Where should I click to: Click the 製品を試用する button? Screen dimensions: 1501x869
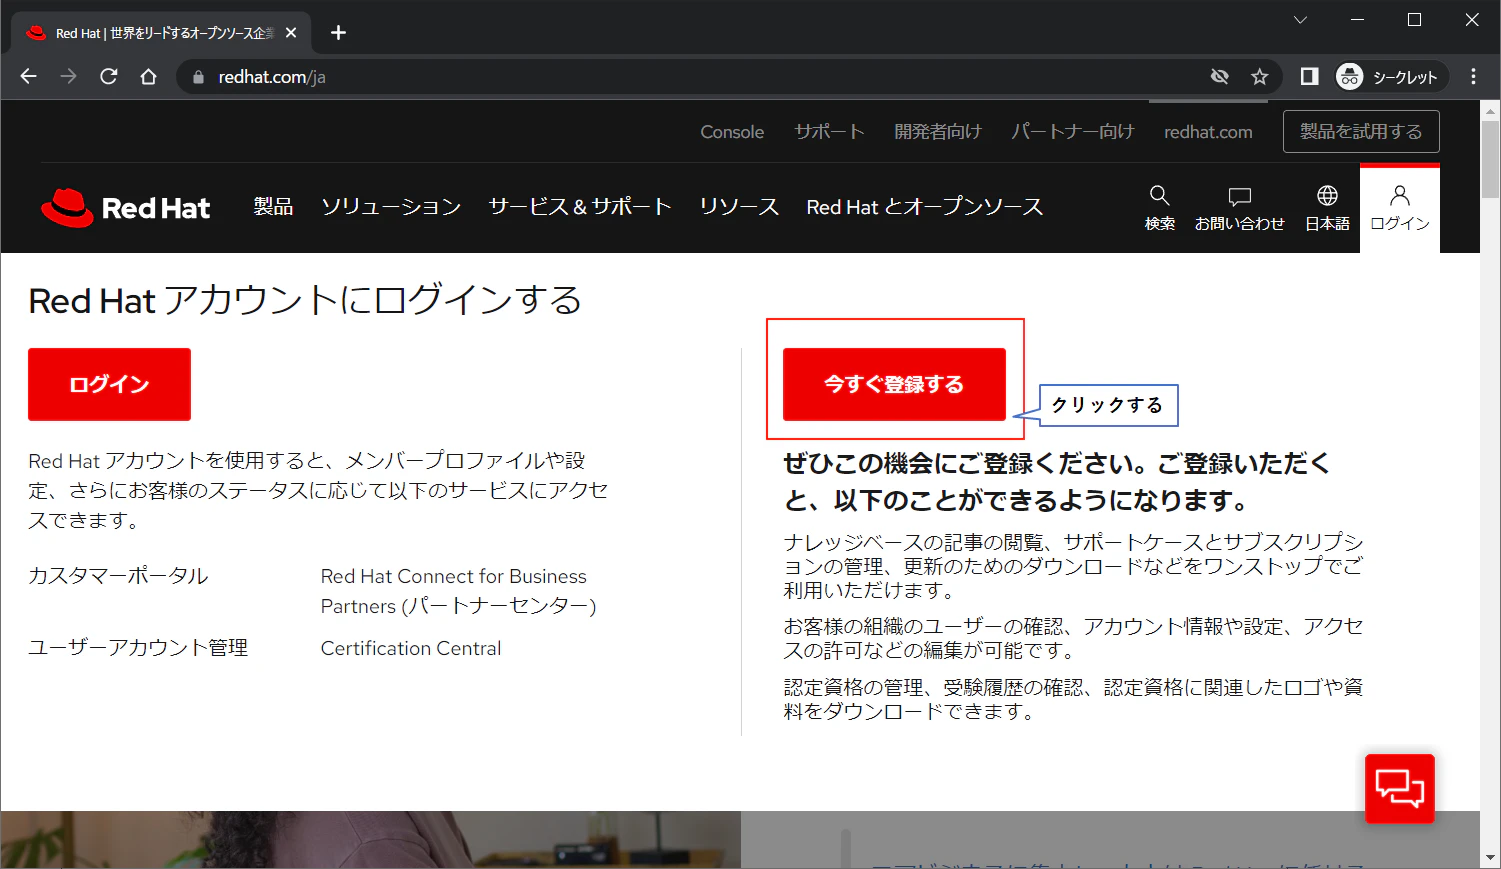[1361, 131]
